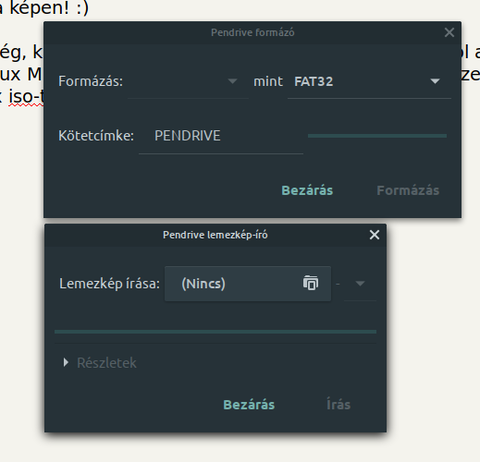Screen dimensions: 480x462
Task: Close the Pendrive lemezkép-író dialog
Action: tap(374, 235)
